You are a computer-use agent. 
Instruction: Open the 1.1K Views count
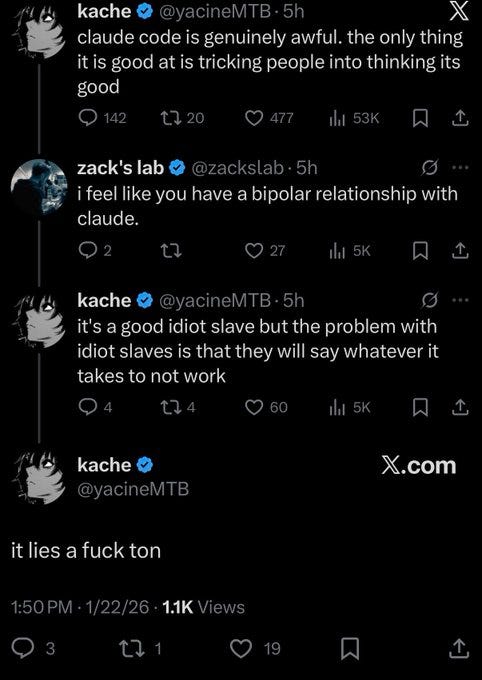[x=203, y=607]
